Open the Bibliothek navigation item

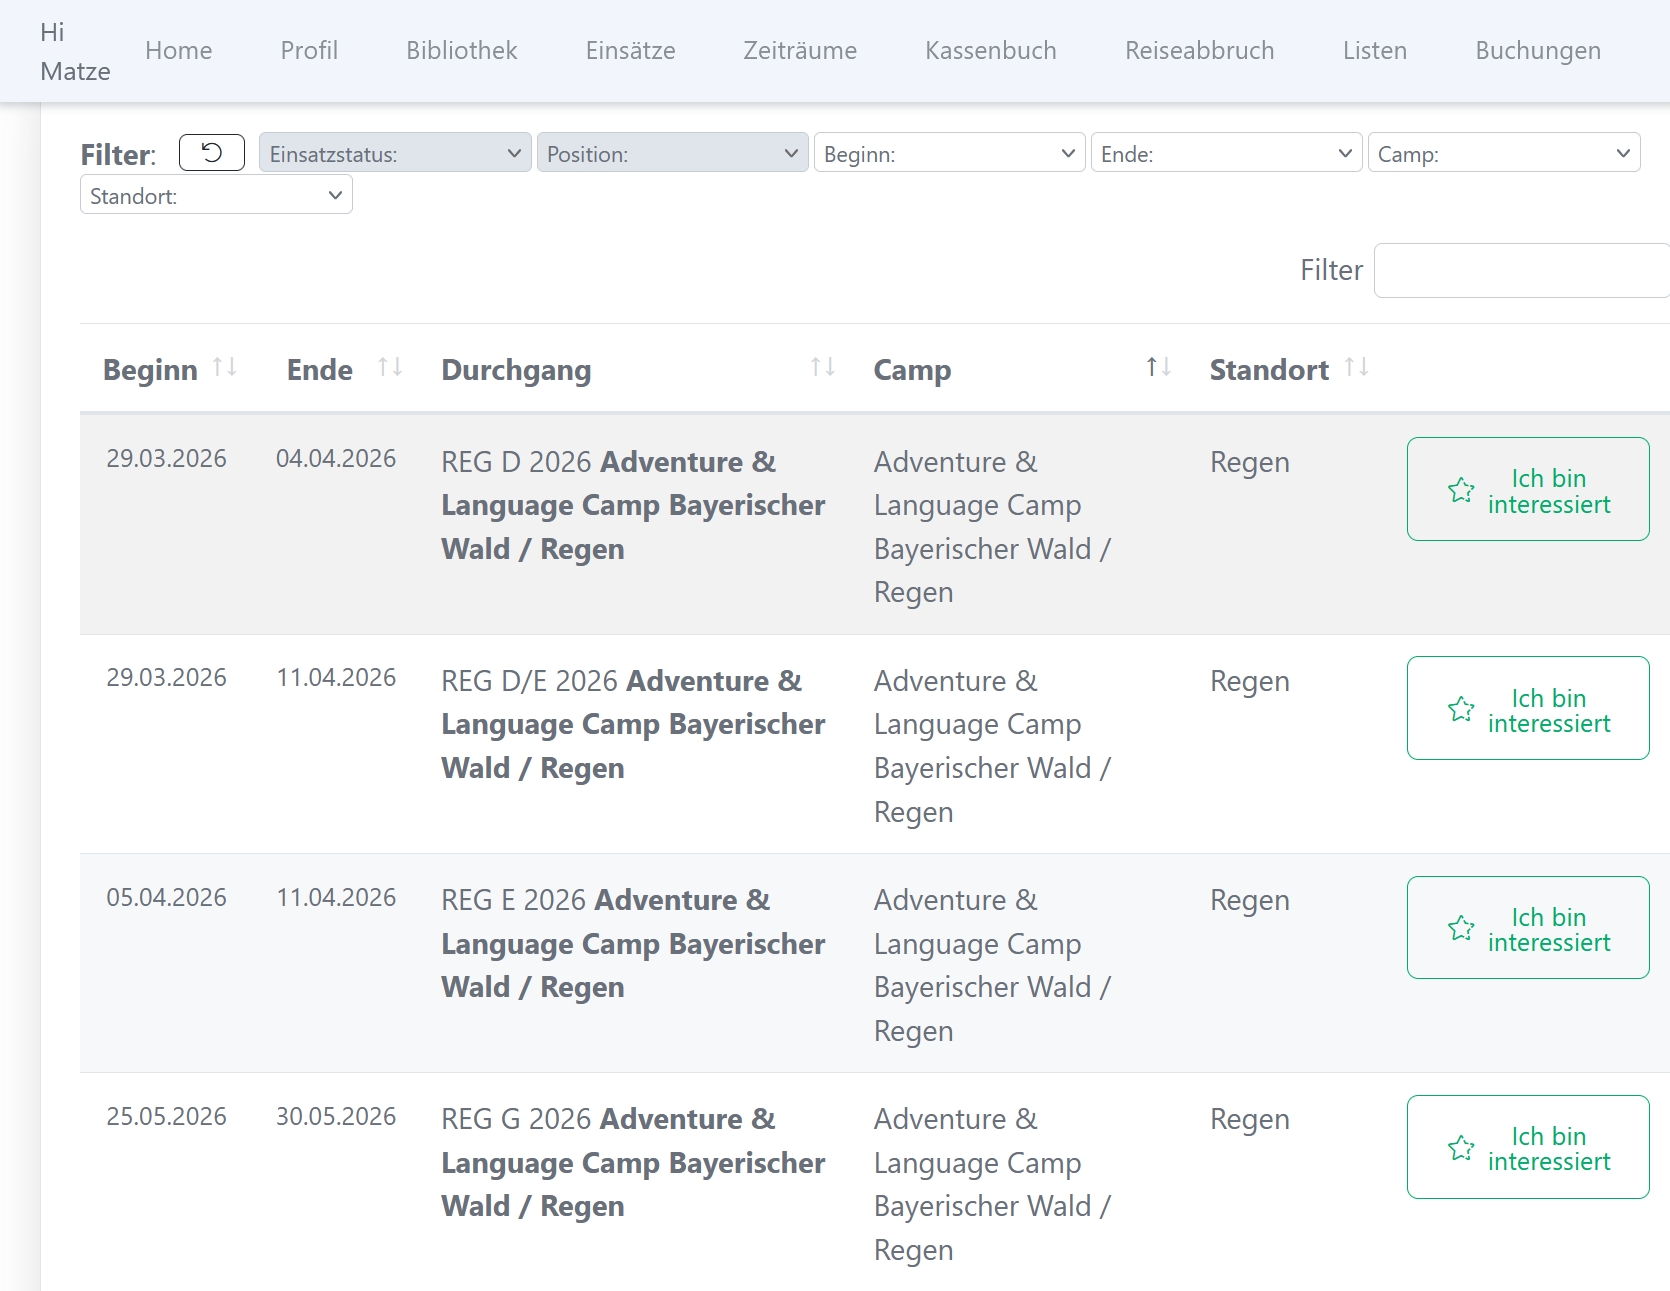click(461, 51)
